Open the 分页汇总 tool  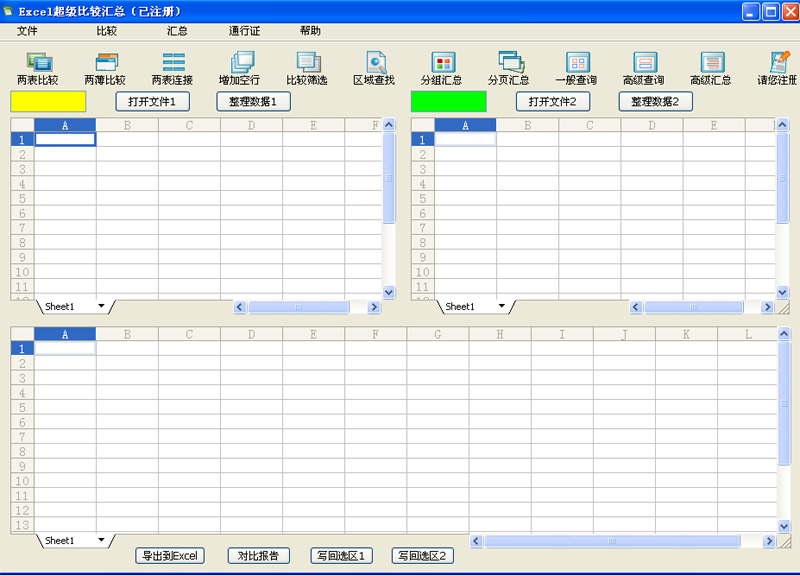(x=509, y=68)
